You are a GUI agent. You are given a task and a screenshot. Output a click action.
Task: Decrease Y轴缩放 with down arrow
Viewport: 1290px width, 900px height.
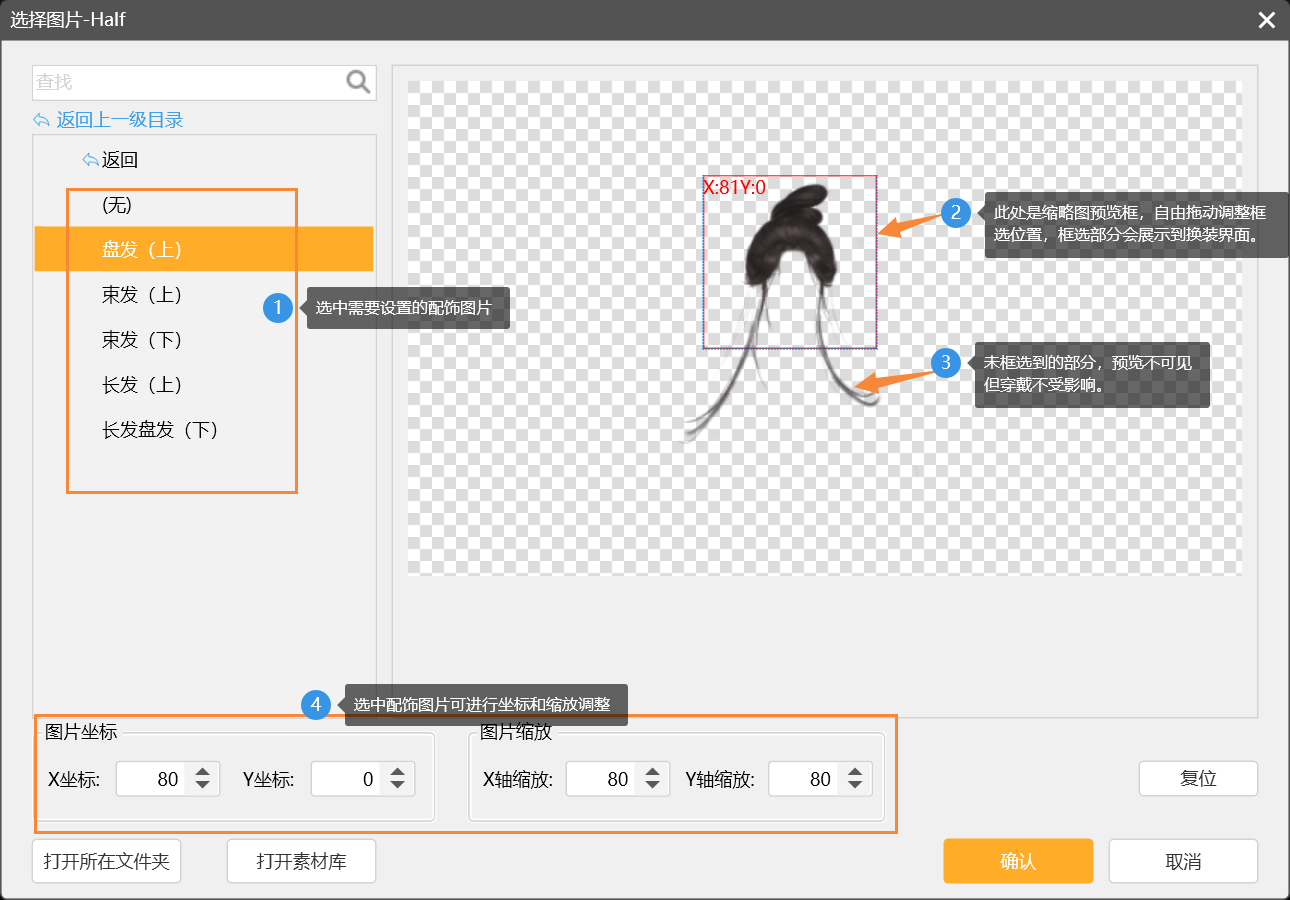point(855,786)
